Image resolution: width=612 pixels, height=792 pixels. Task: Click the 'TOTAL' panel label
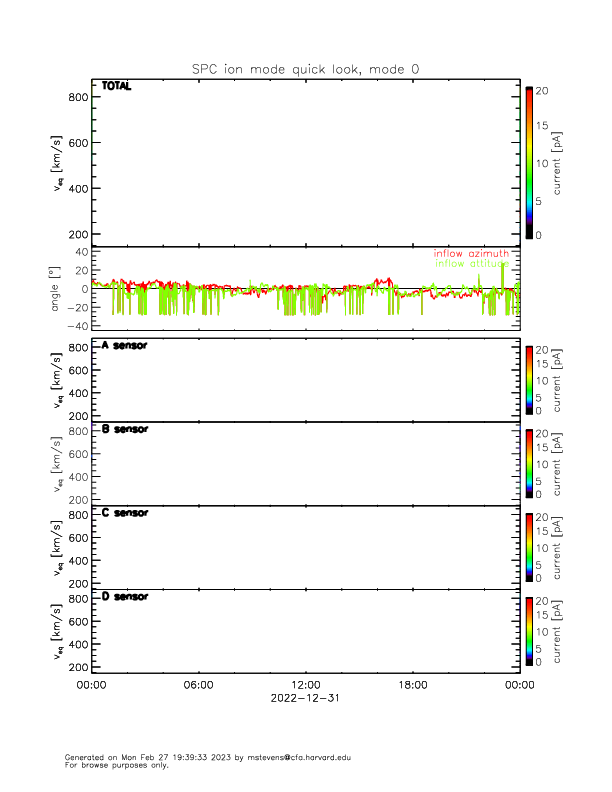point(116,86)
